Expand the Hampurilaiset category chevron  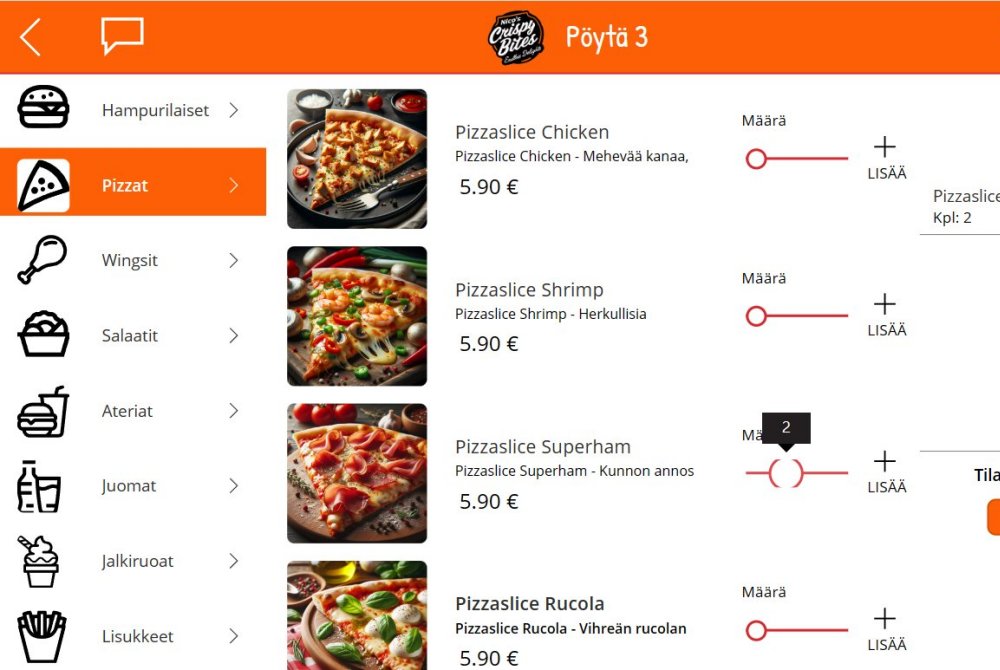coord(234,110)
